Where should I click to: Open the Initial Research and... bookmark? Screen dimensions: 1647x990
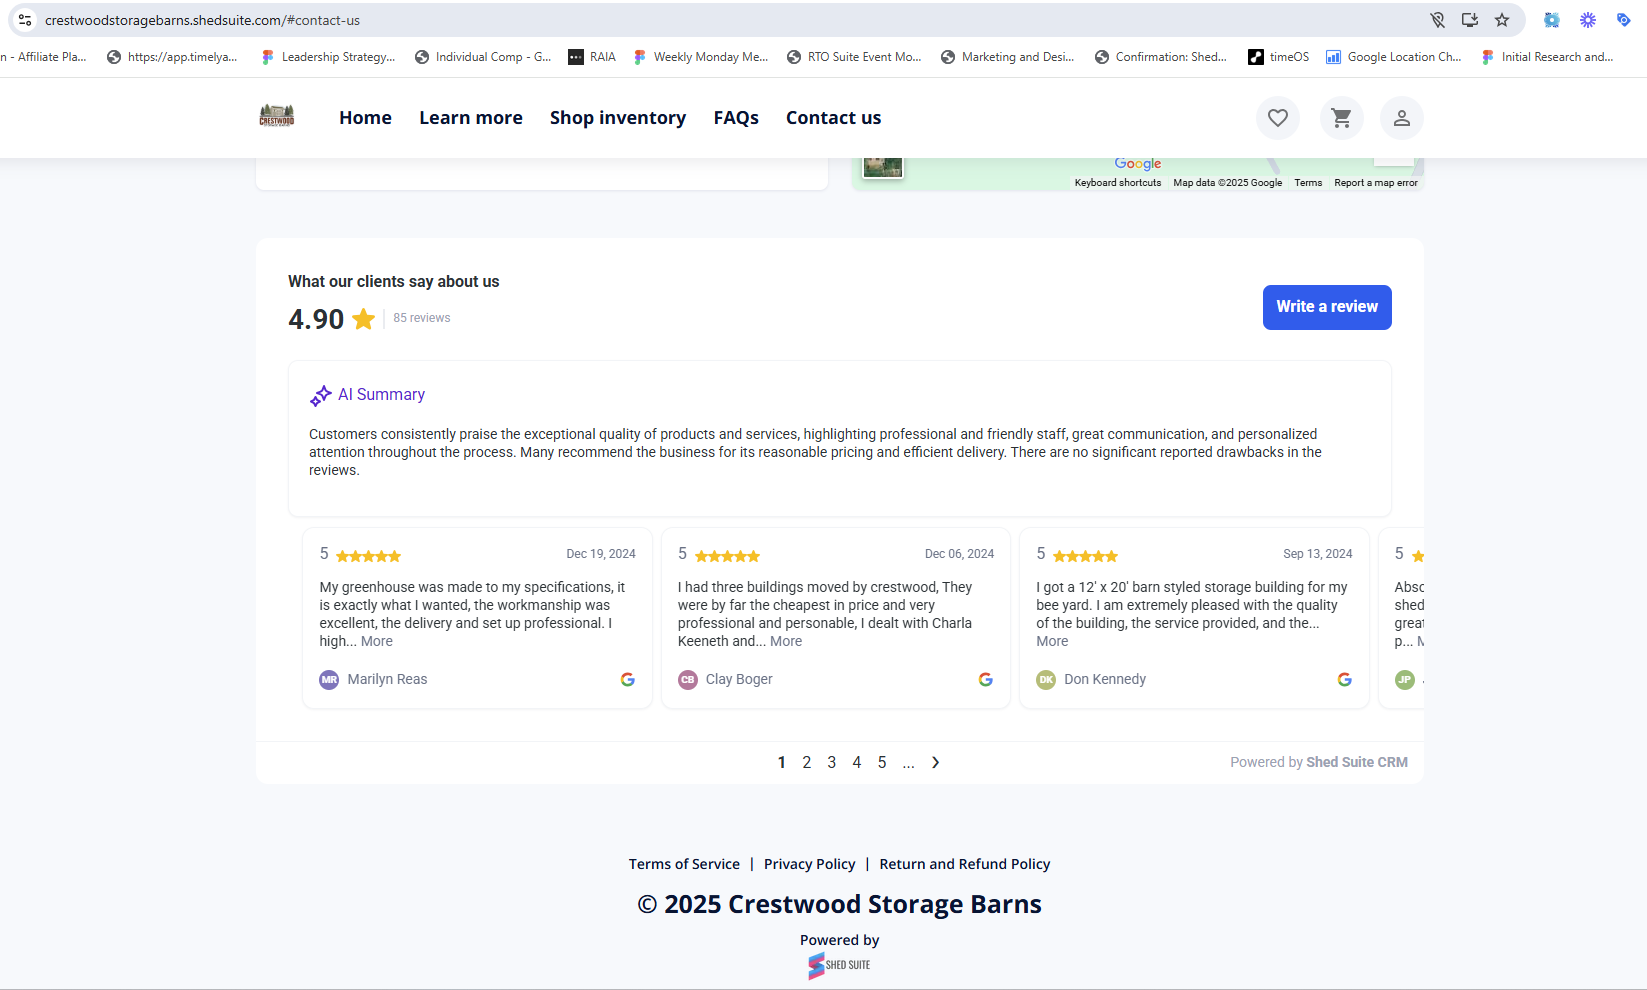1547,57
